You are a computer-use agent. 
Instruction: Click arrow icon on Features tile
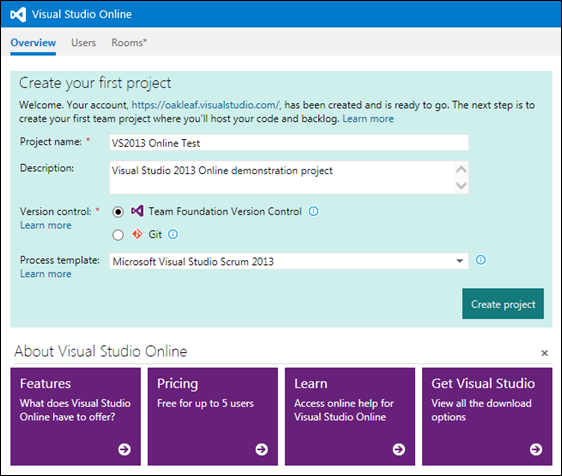tap(124, 449)
